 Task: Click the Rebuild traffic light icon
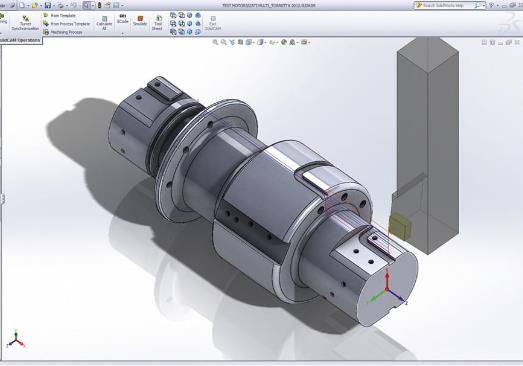99,5
